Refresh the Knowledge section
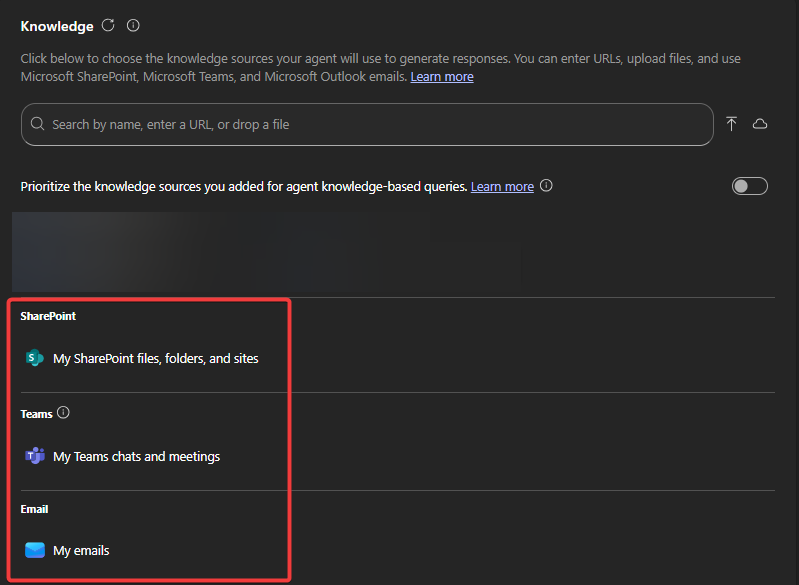 pos(108,25)
